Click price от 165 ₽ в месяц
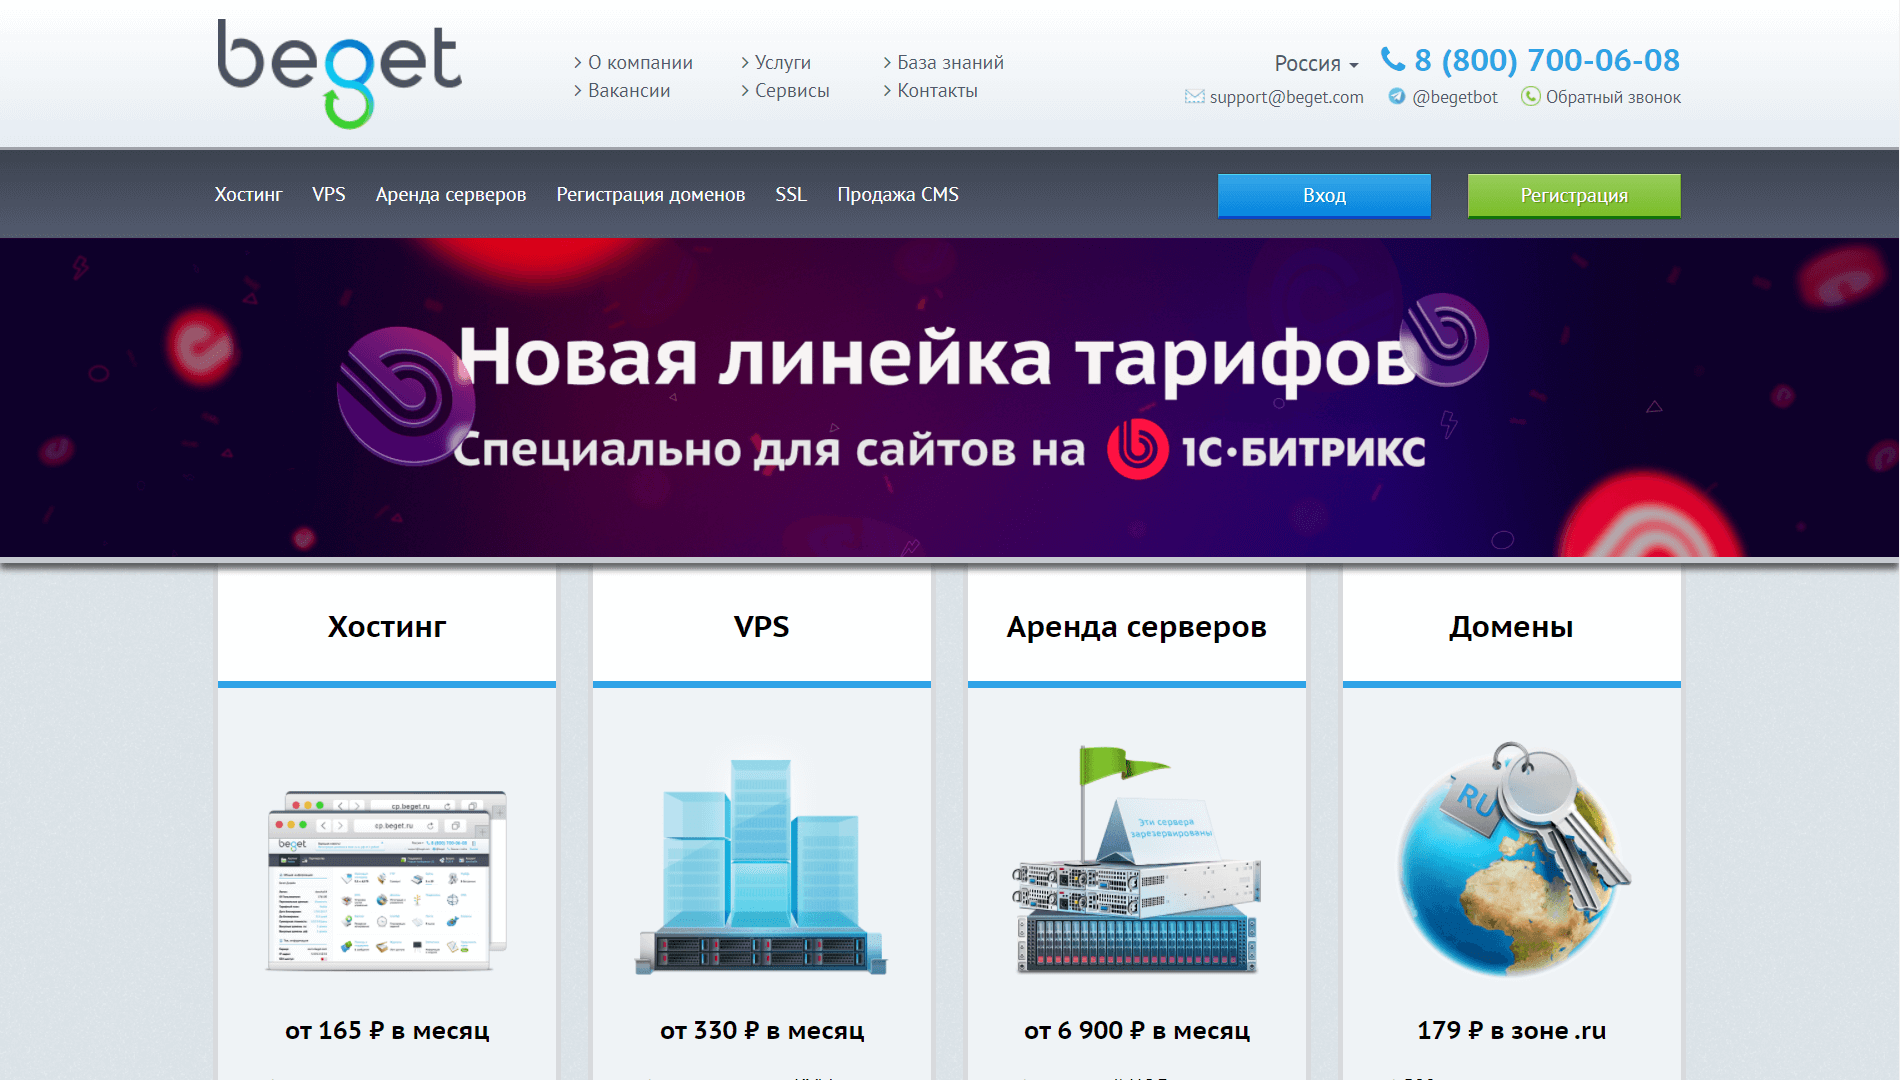Screen dimensions: 1900x1080 (387, 1030)
